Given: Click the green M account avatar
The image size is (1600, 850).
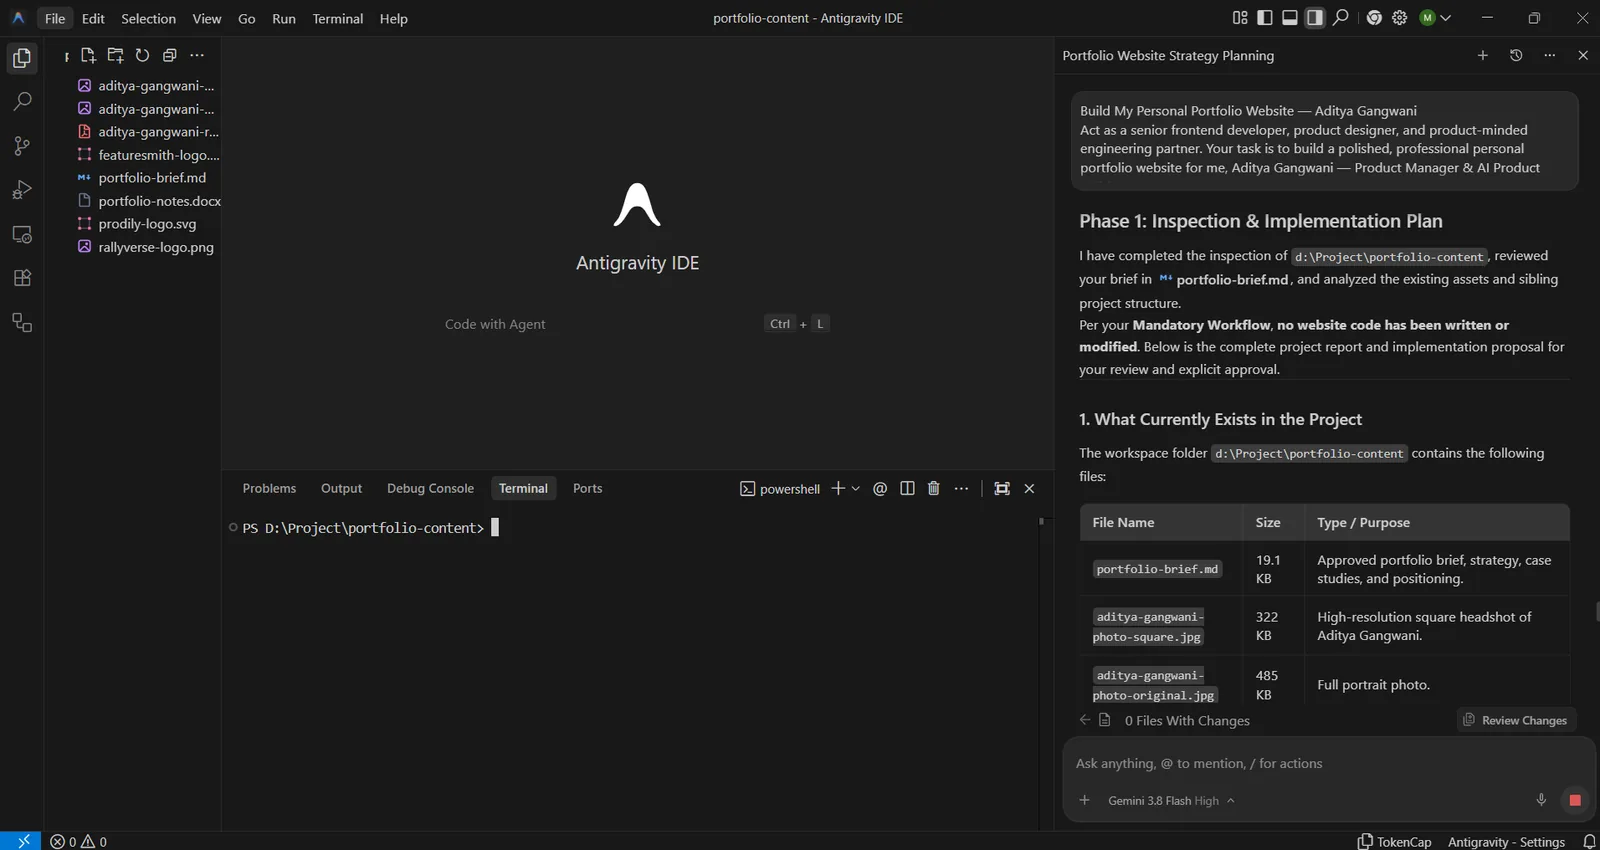Looking at the screenshot, I should pyautogui.click(x=1427, y=18).
